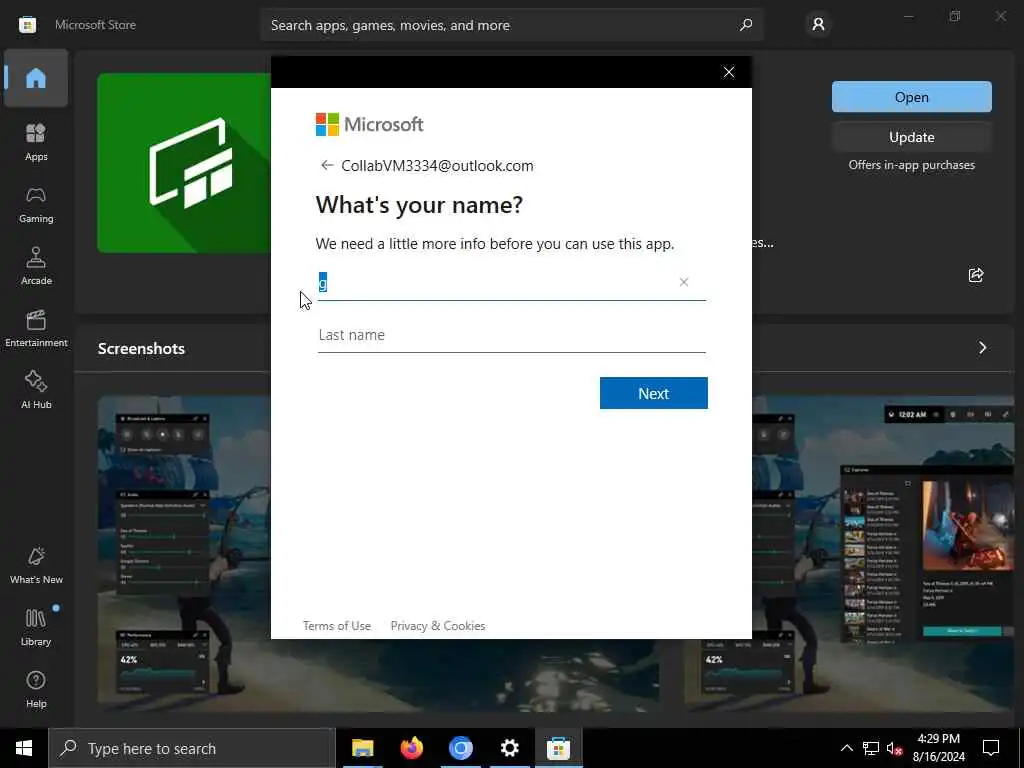The width and height of the screenshot is (1024, 768).
Task: Clear the first name field with X
Action: click(x=684, y=282)
